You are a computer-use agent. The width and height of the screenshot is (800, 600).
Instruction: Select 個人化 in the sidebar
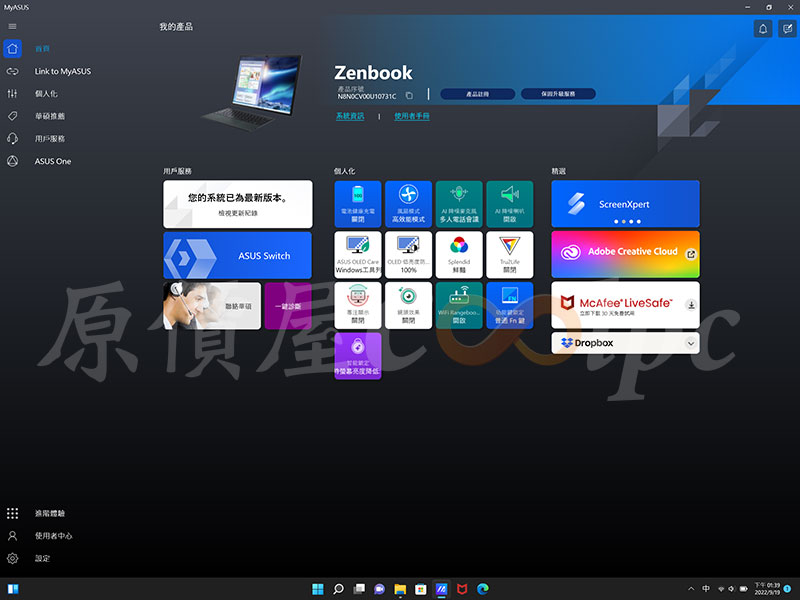click(x=46, y=94)
